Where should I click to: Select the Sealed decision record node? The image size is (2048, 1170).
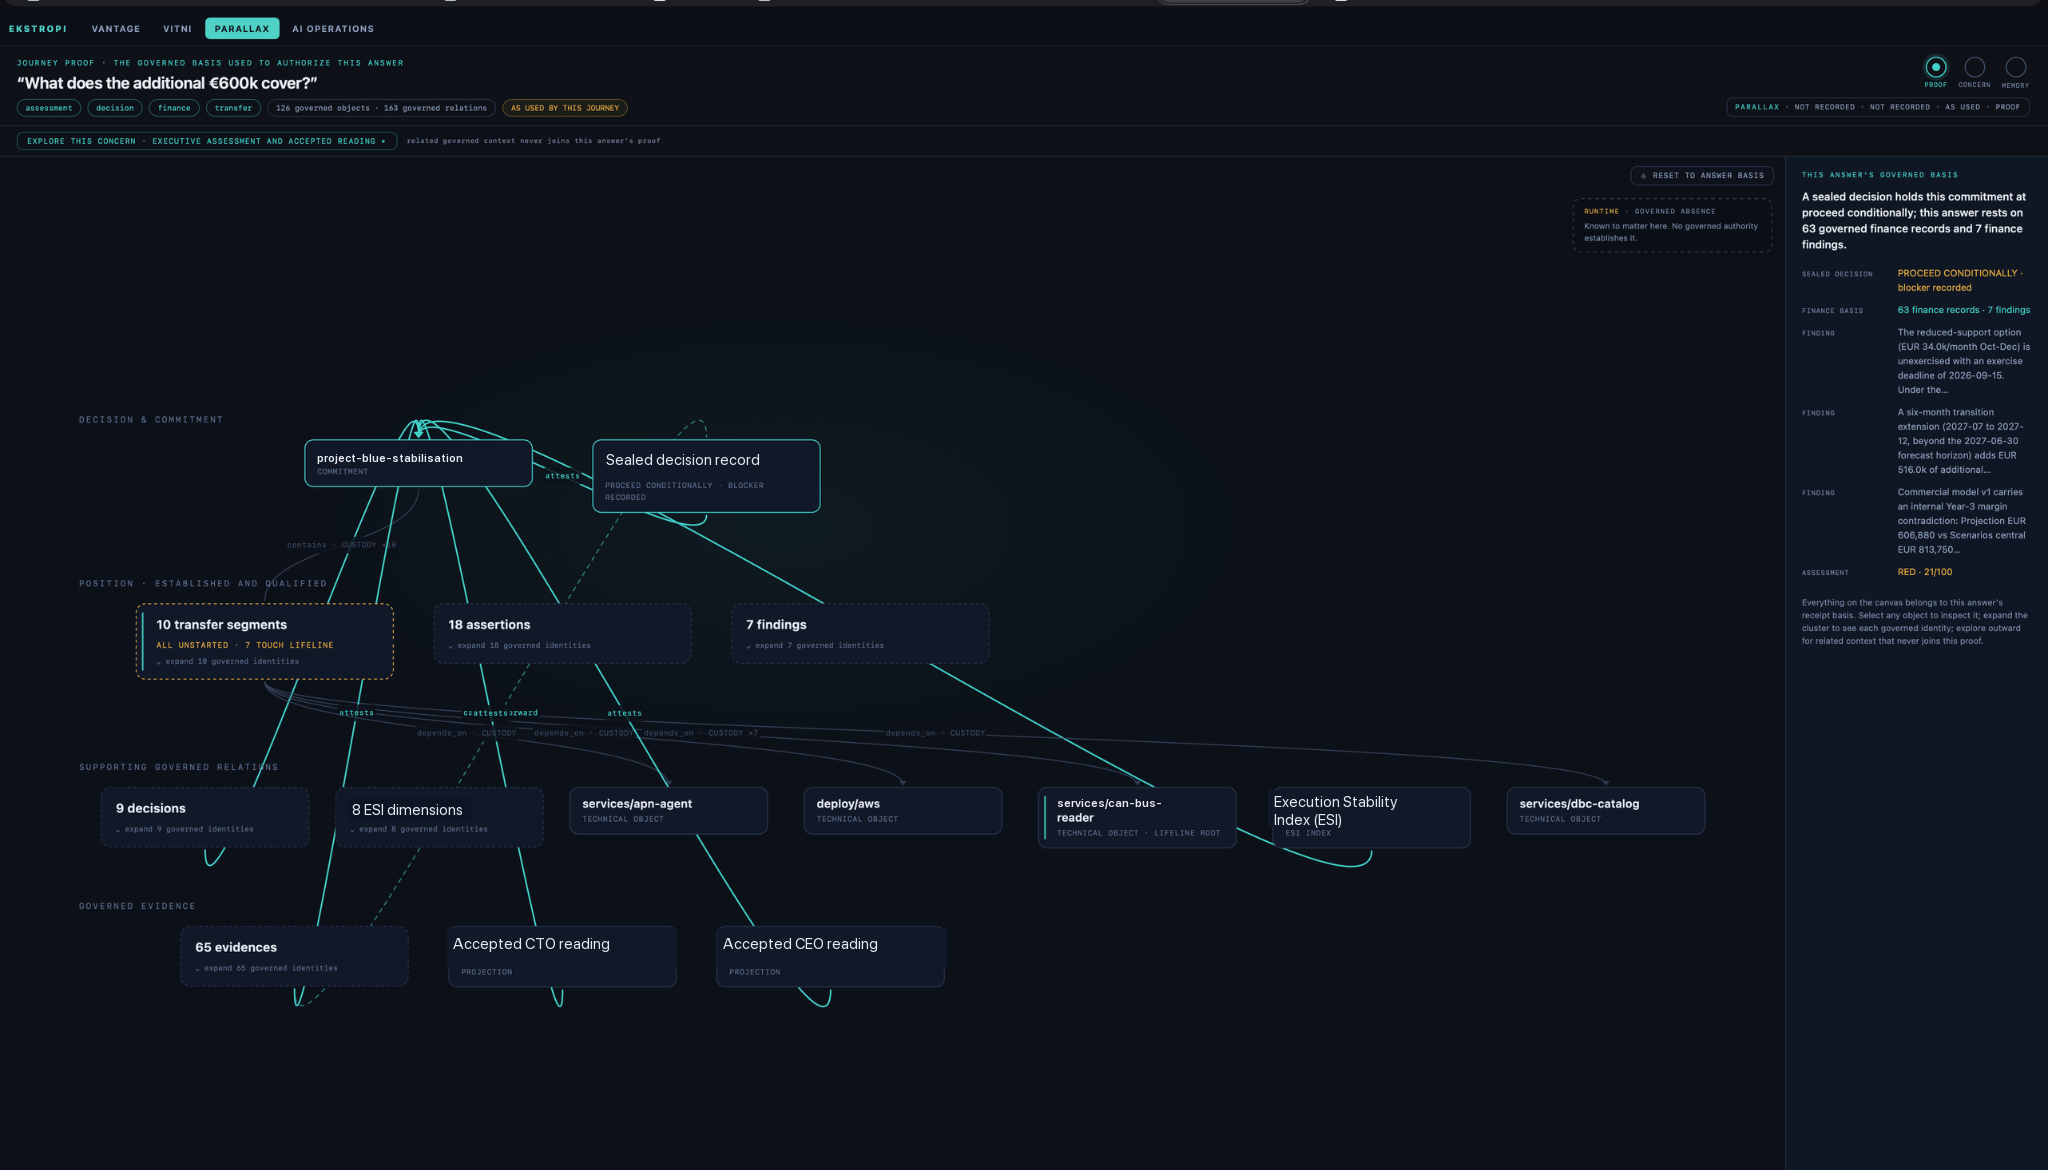(706, 476)
